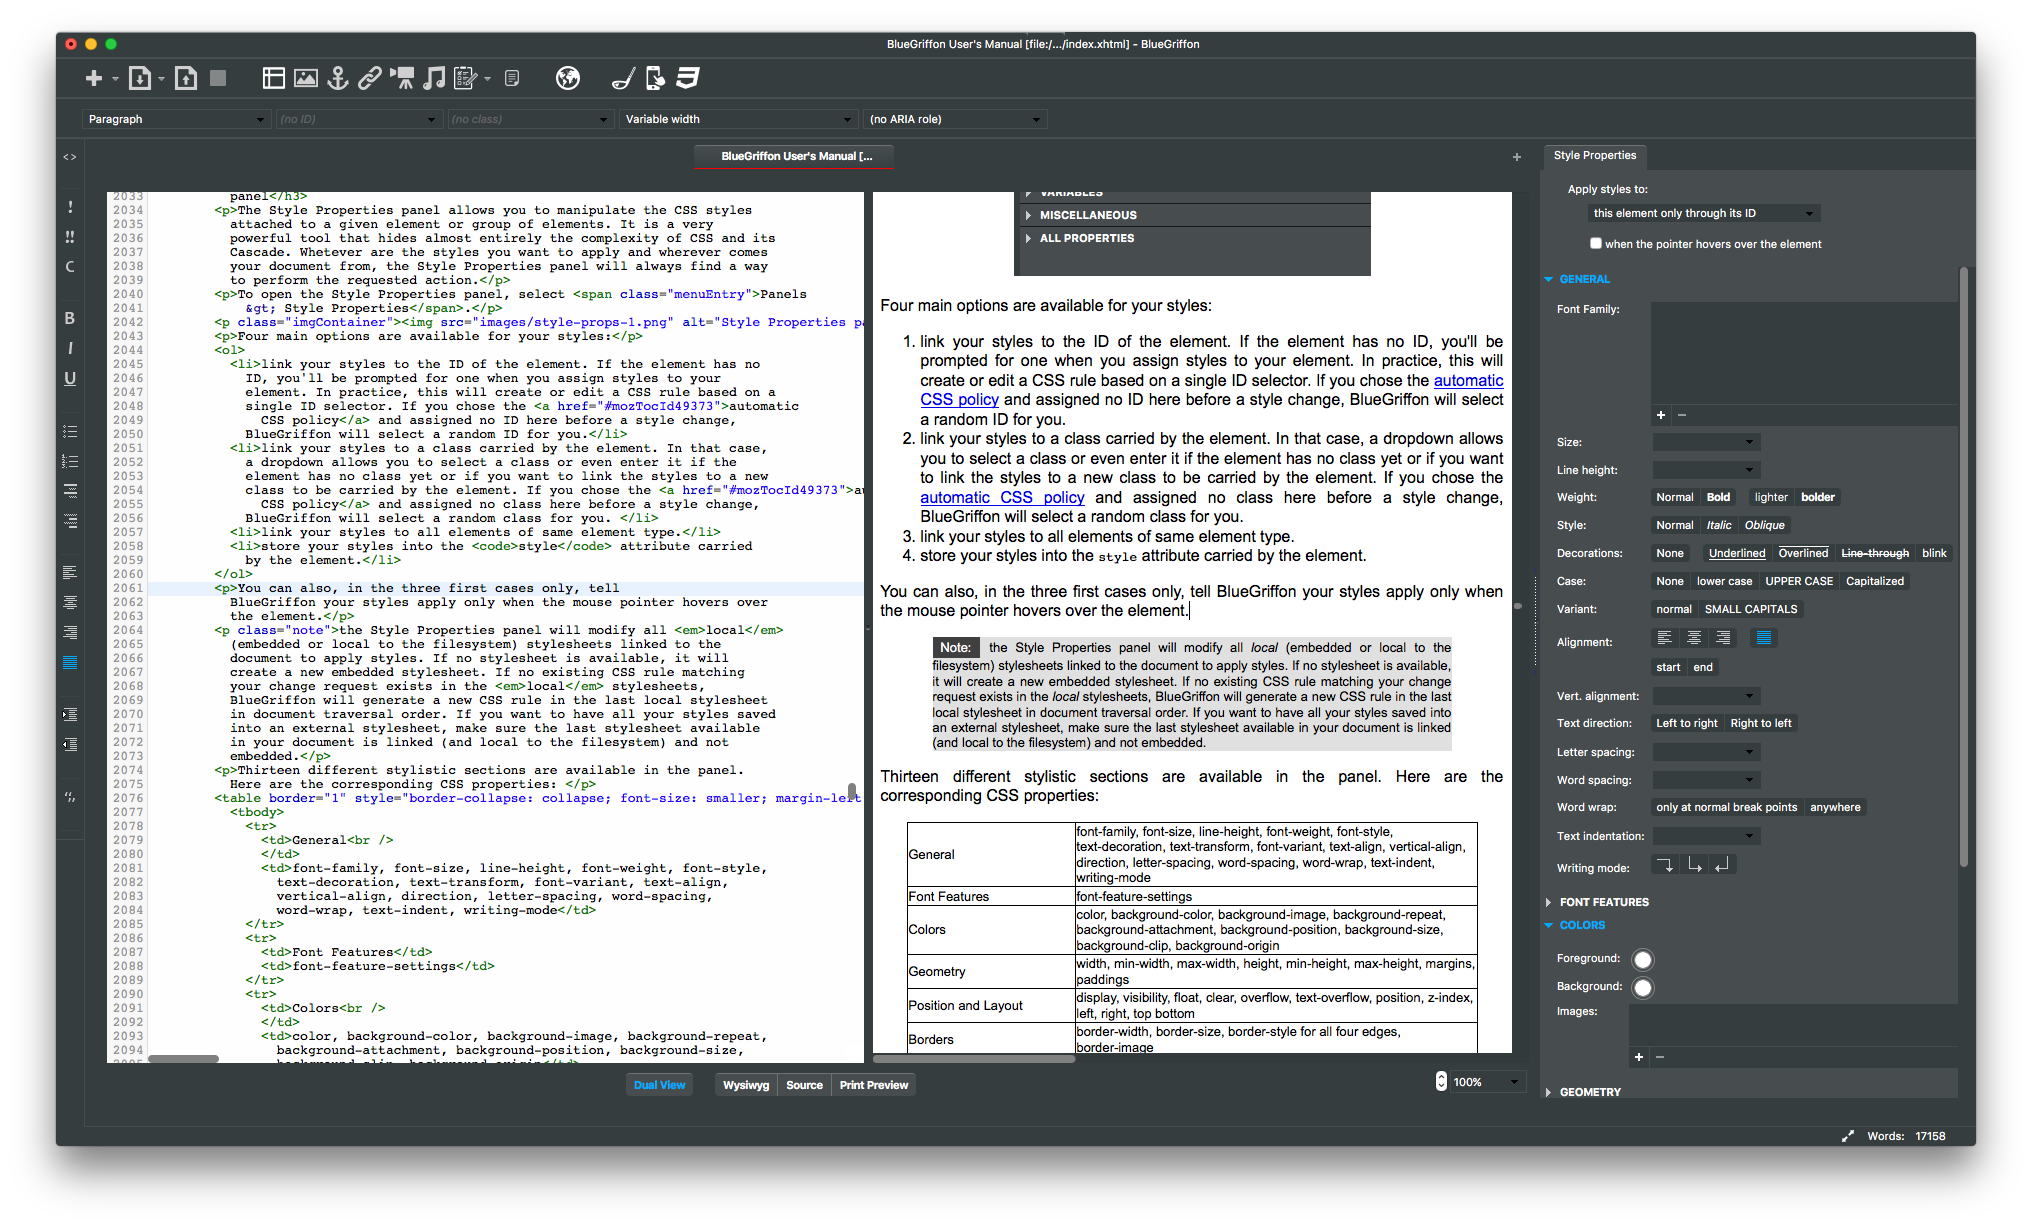Click the chain link icon
Image resolution: width=2032 pixels, height=1226 pixels.
tap(370, 78)
